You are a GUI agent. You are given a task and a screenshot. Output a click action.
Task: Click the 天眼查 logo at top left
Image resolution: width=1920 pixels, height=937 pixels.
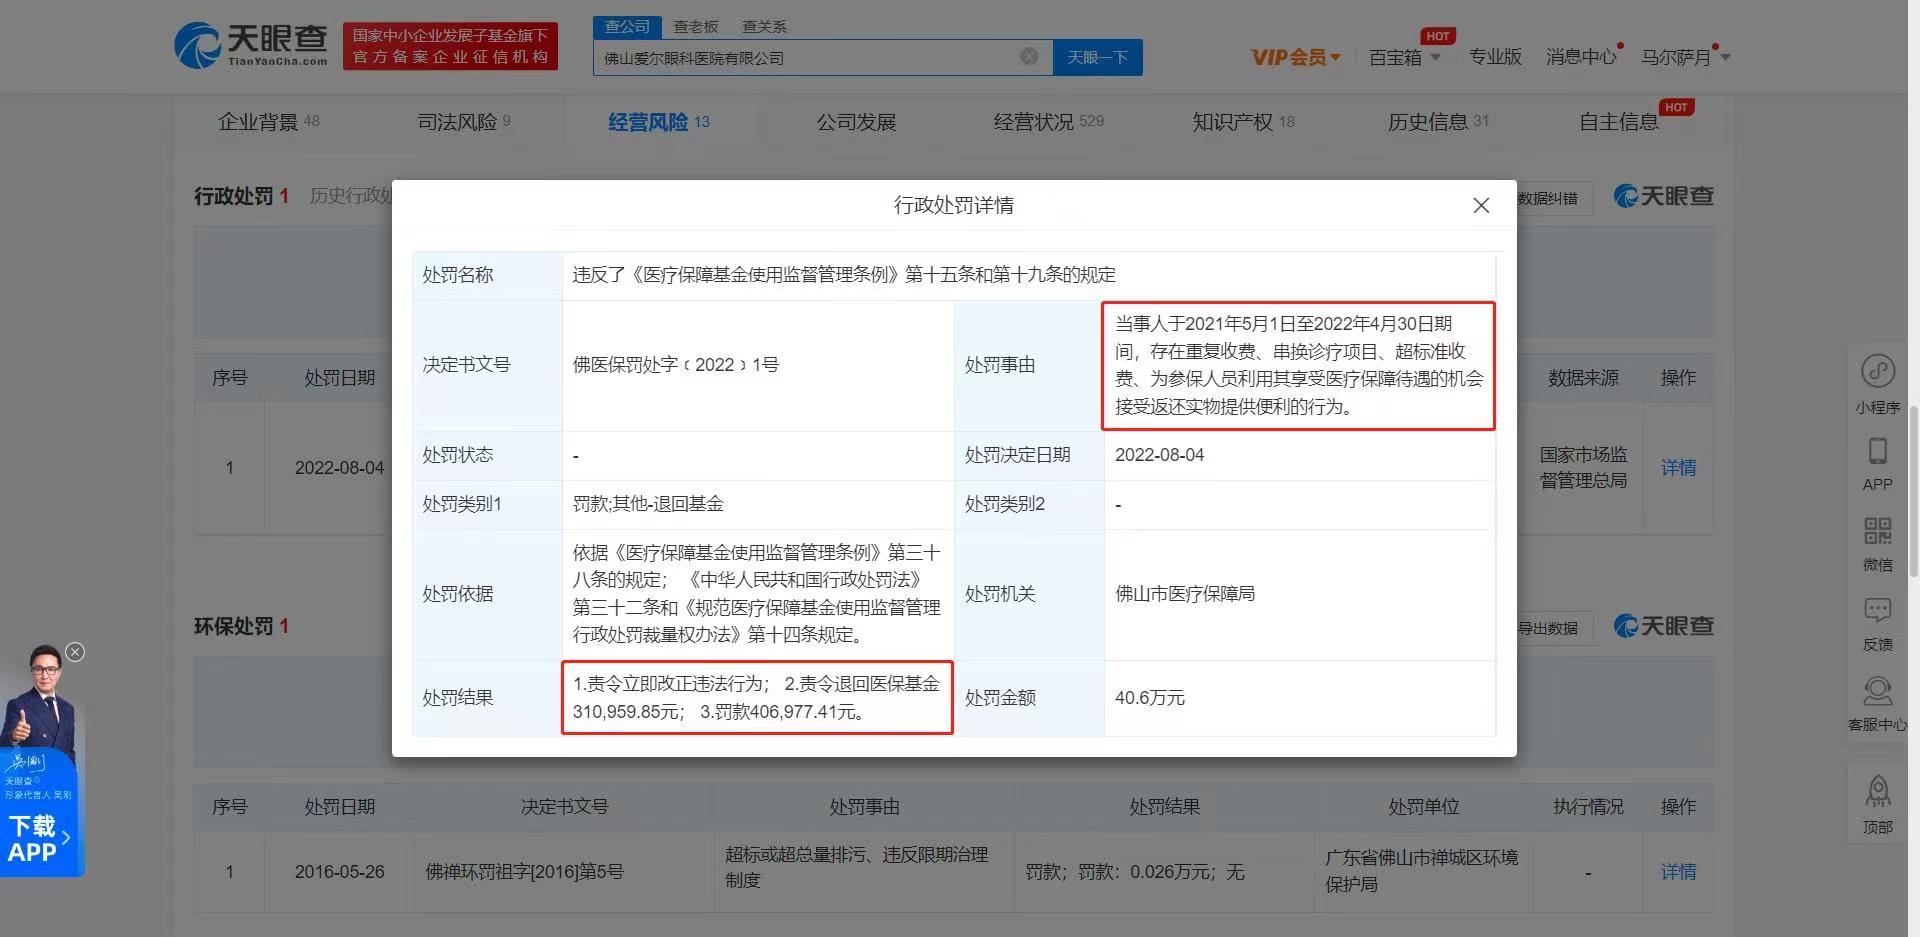point(251,46)
